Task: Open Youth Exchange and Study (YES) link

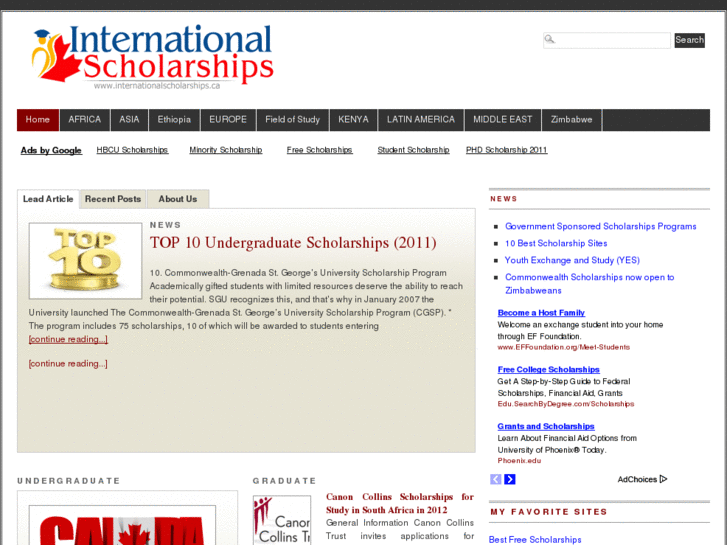Action: [x=572, y=260]
